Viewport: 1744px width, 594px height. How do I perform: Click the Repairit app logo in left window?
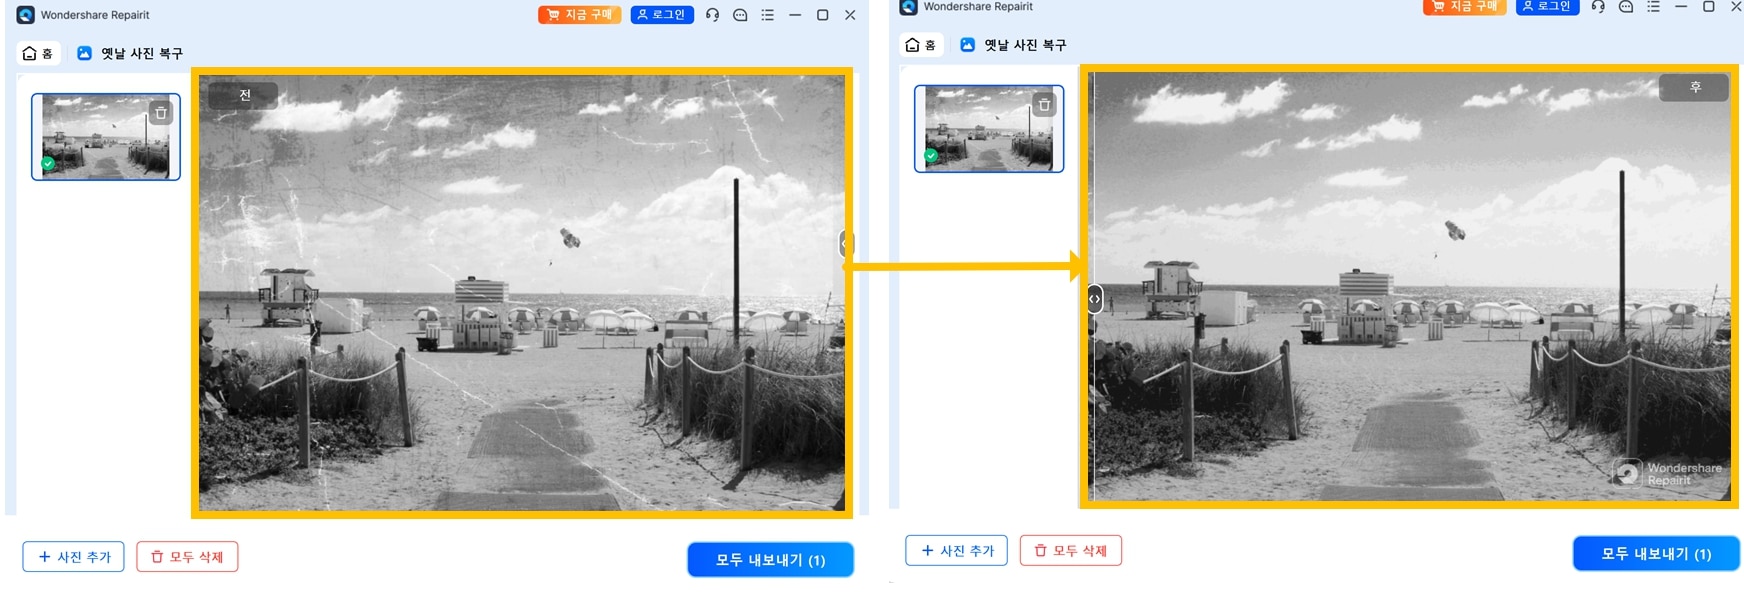pos(25,15)
